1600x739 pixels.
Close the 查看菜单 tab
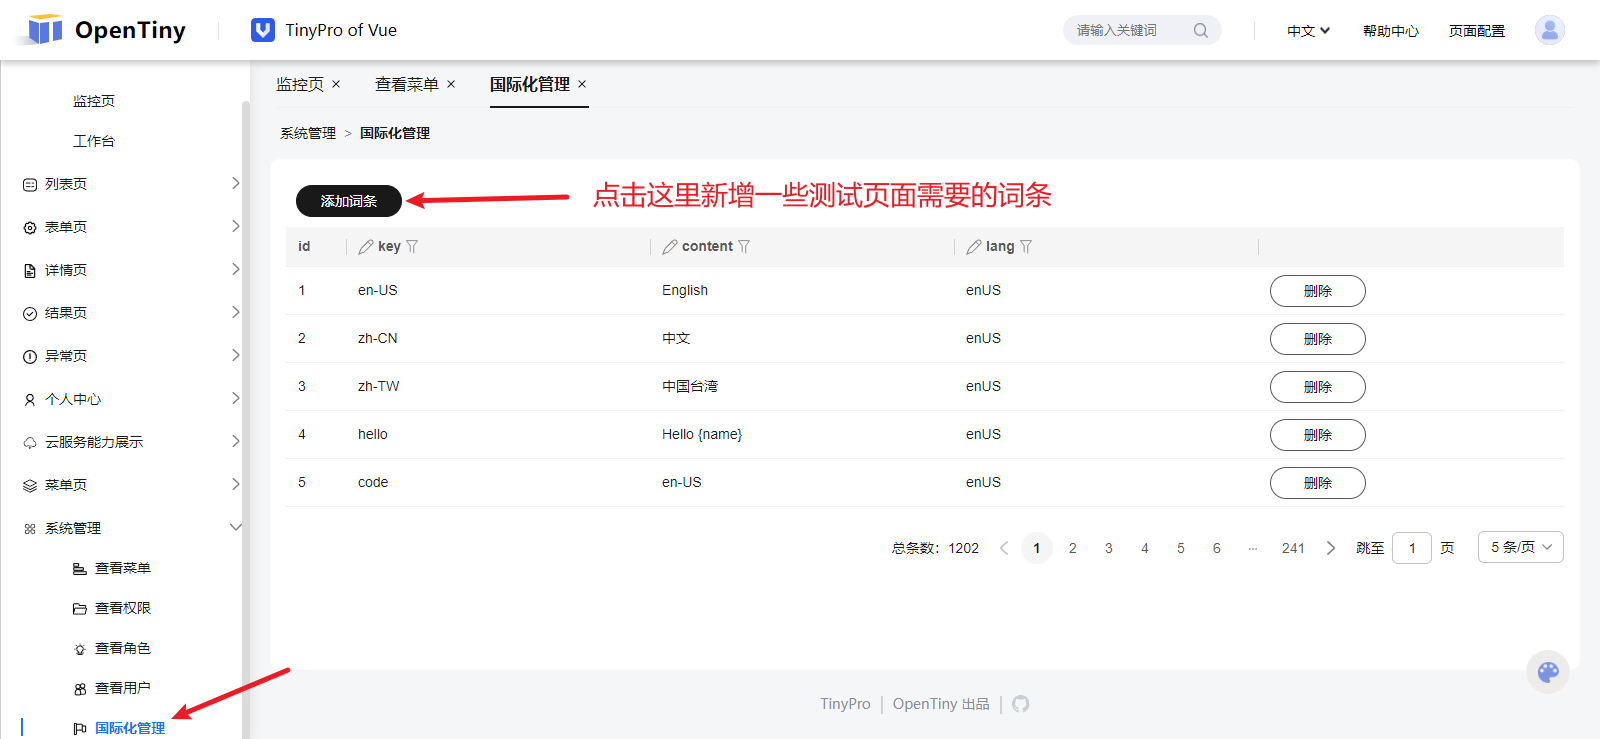click(x=451, y=84)
